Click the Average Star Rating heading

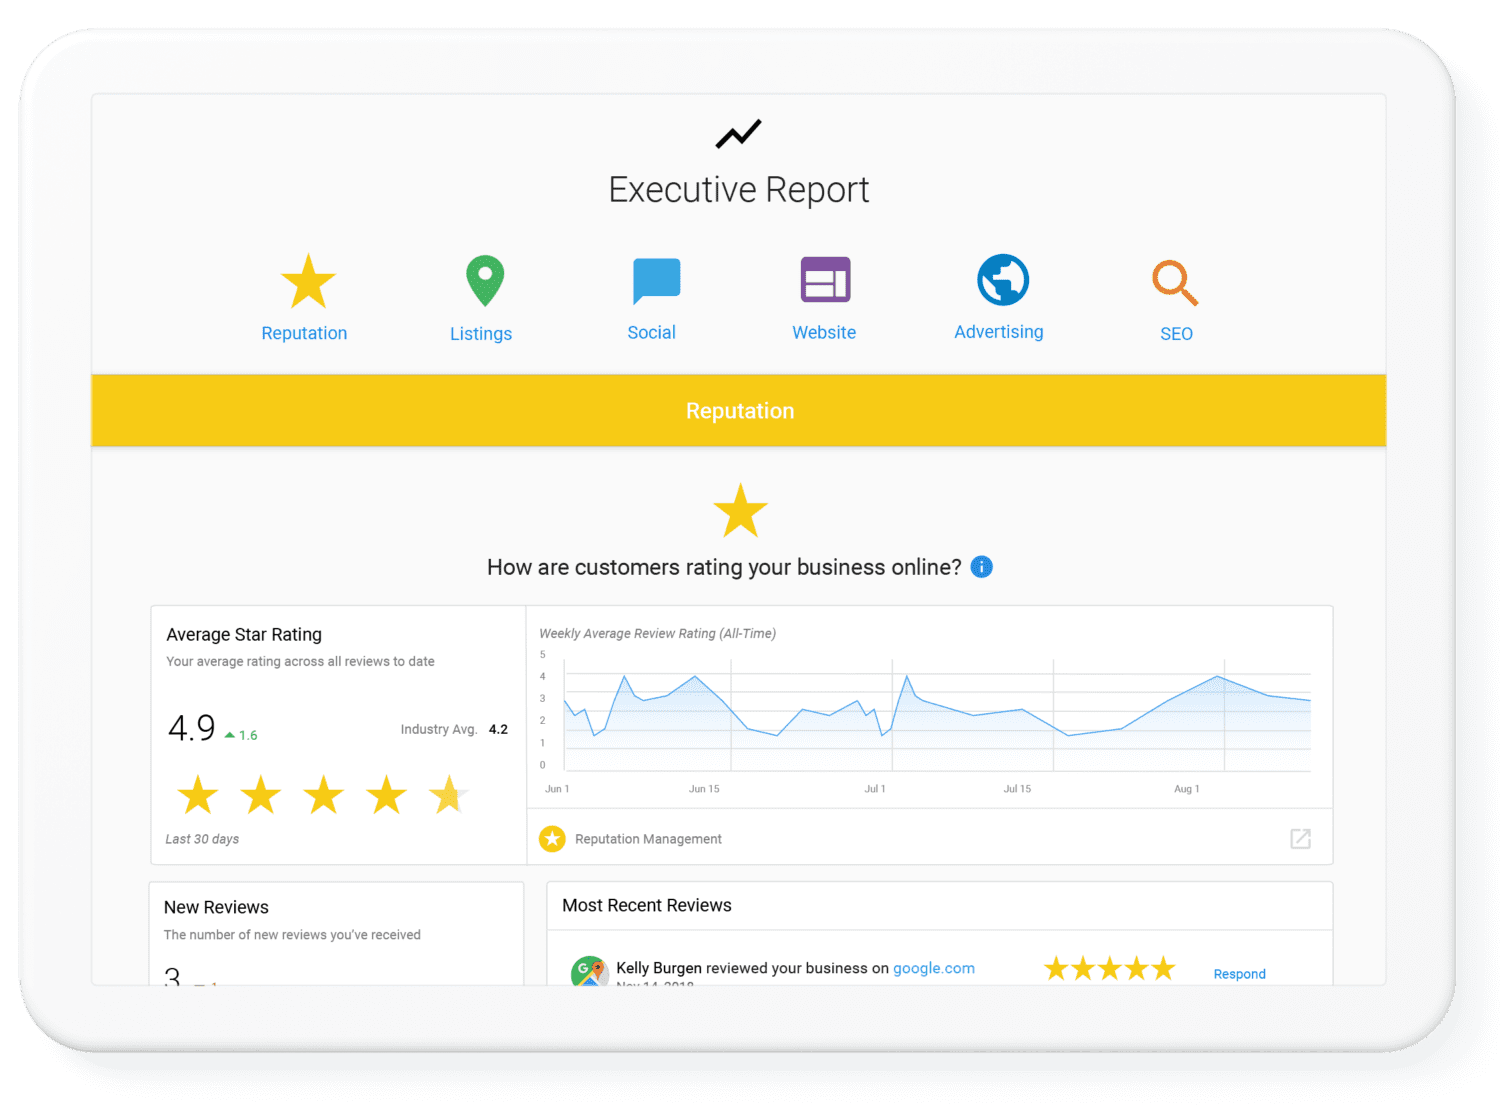click(x=244, y=634)
